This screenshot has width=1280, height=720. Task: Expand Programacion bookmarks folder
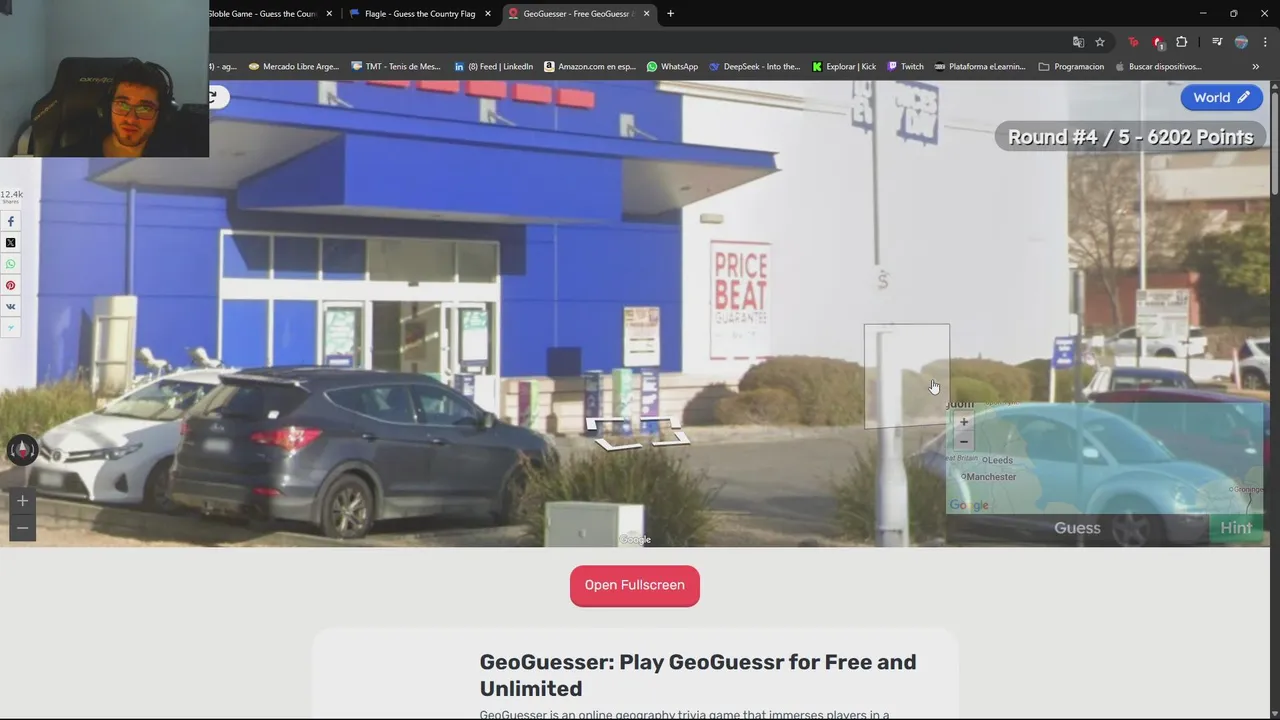[x=1072, y=67]
